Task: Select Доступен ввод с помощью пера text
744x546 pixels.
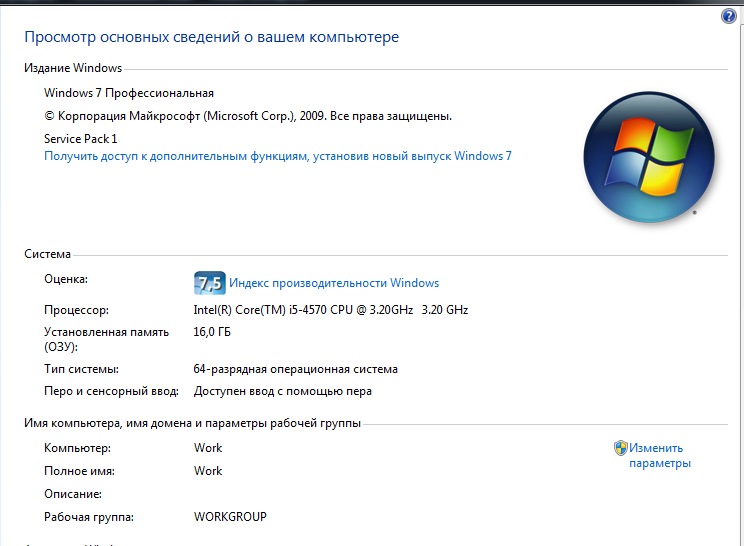Action: 283,391
